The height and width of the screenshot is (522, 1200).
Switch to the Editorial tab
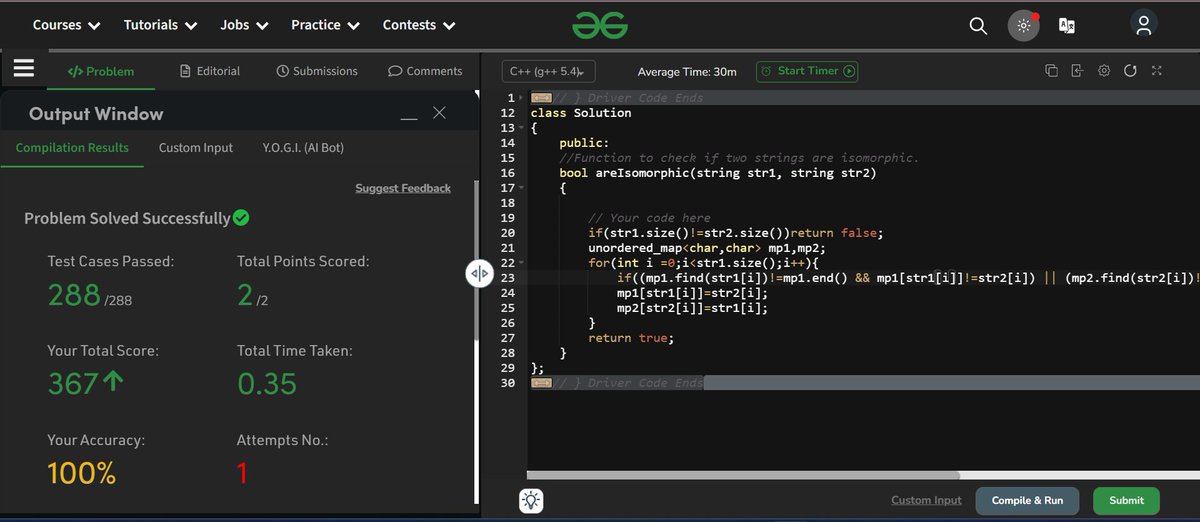click(210, 71)
